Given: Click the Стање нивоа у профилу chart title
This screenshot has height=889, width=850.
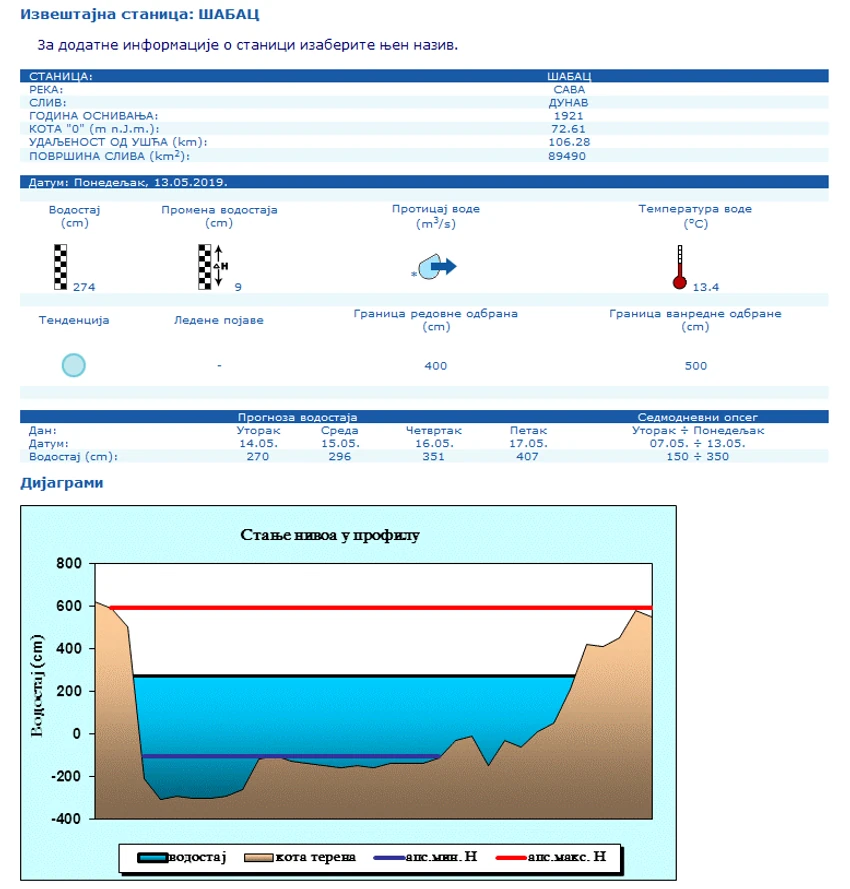Looking at the screenshot, I should pos(329,535).
